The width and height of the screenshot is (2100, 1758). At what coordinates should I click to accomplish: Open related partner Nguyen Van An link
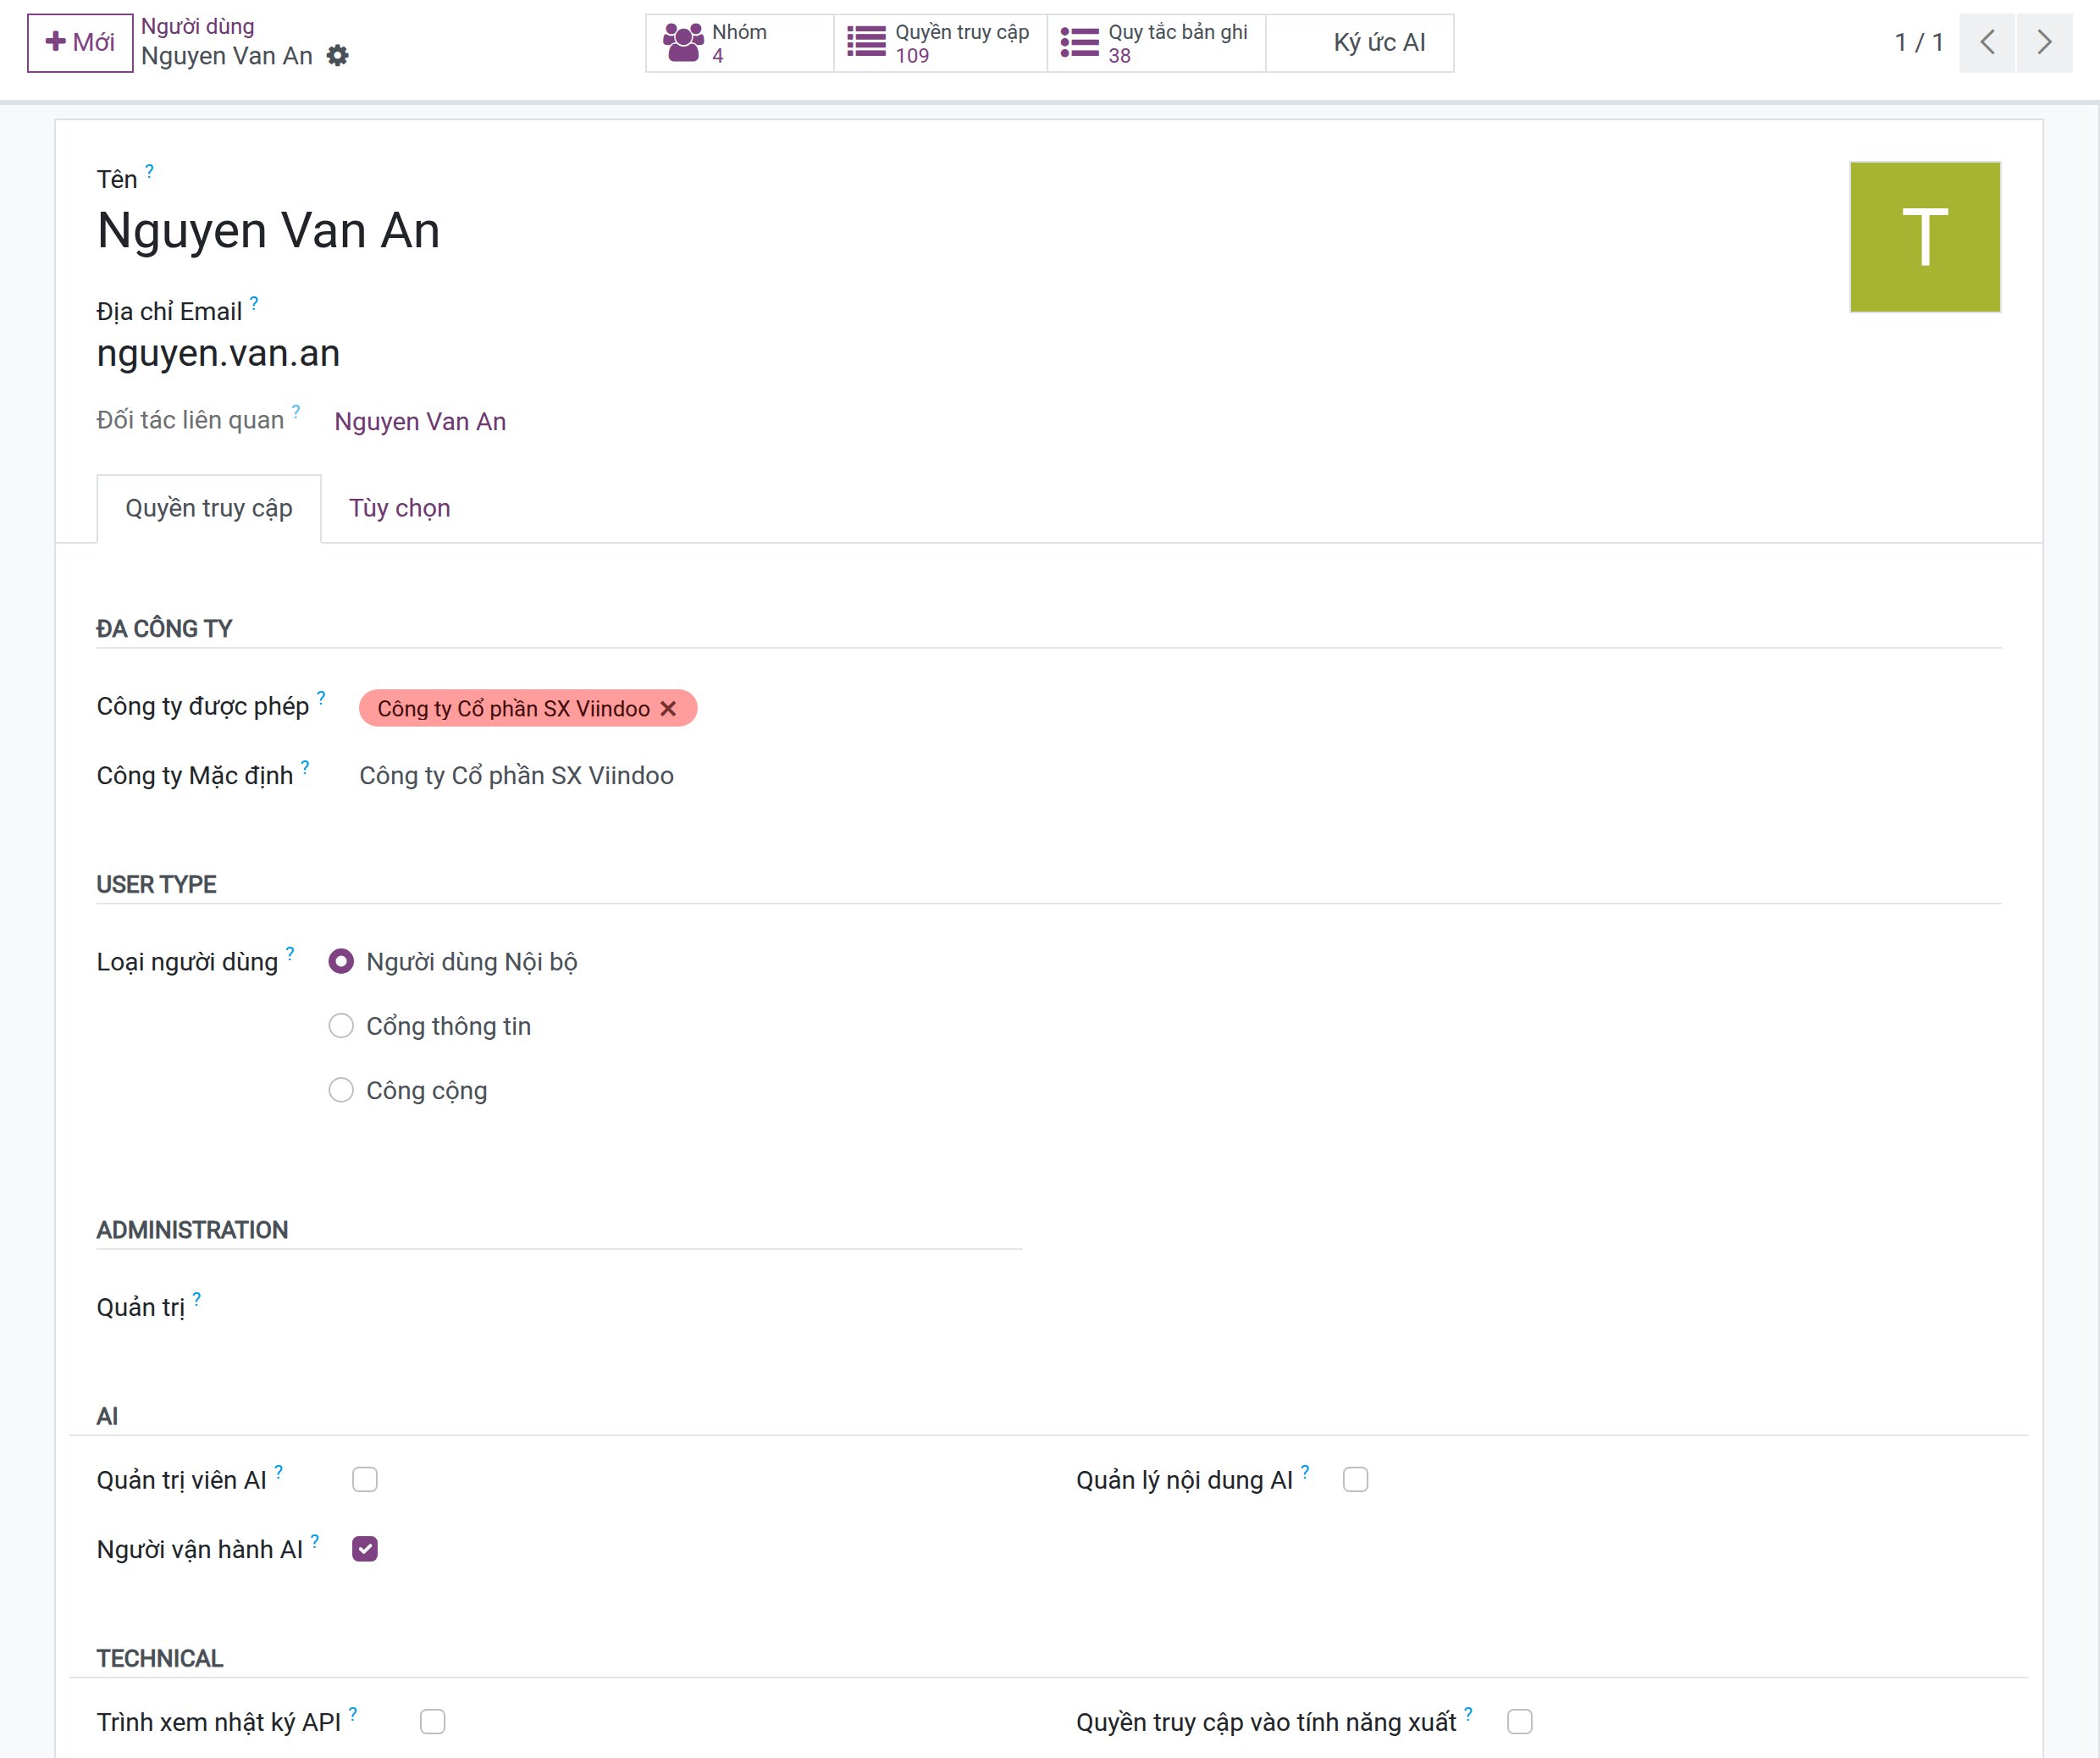point(420,421)
